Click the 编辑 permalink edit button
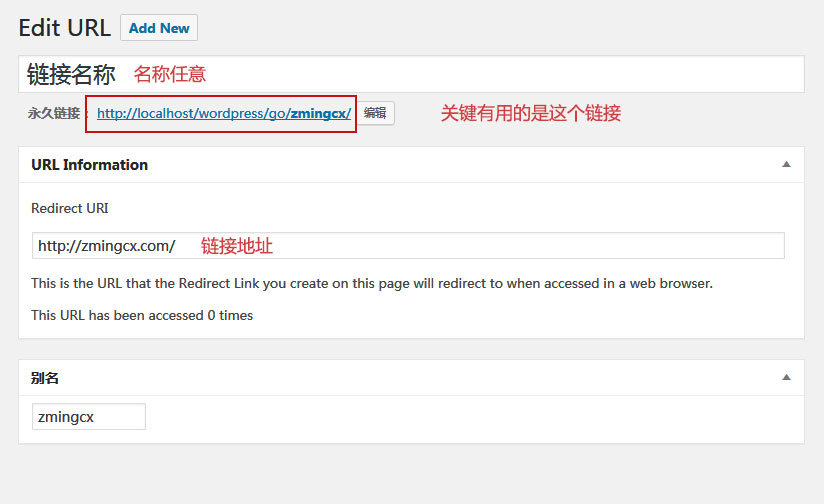 click(375, 113)
